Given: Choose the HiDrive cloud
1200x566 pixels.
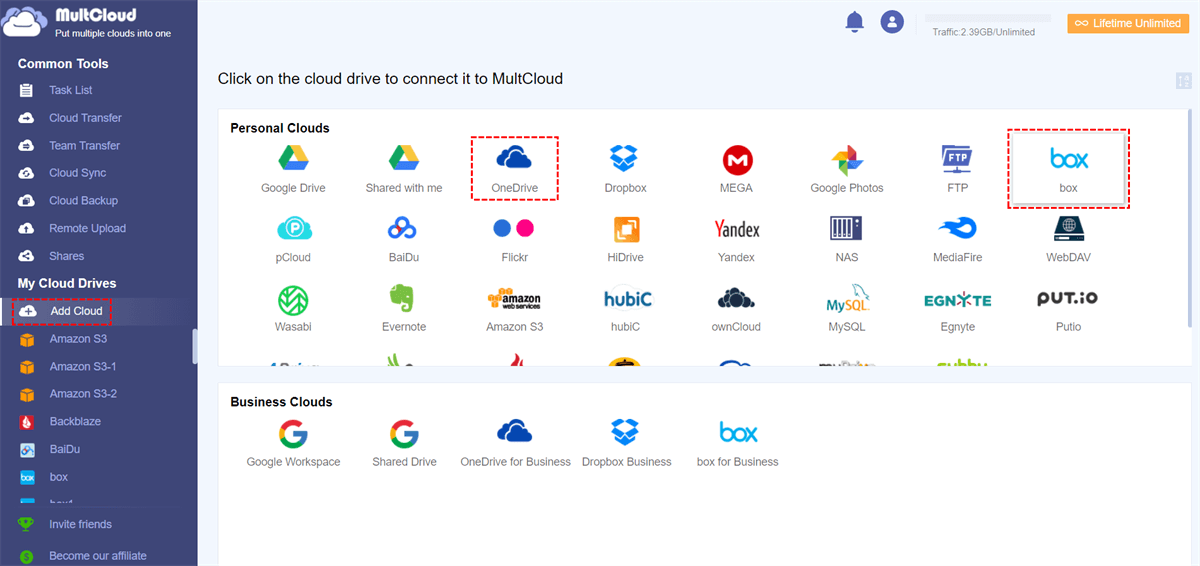Looking at the screenshot, I should coord(625,238).
